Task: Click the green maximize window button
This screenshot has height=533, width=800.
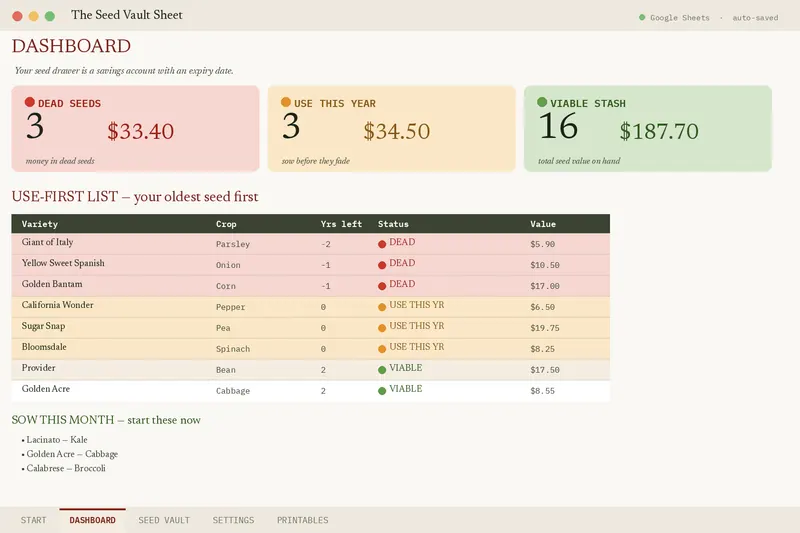Action: click(49, 16)
